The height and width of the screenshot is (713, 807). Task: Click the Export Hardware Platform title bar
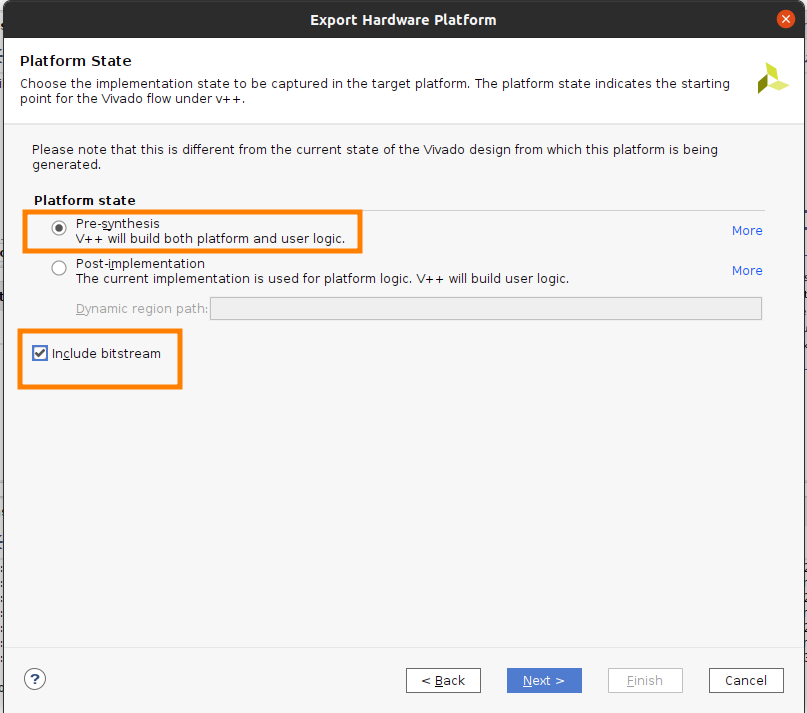click(403, 20)
